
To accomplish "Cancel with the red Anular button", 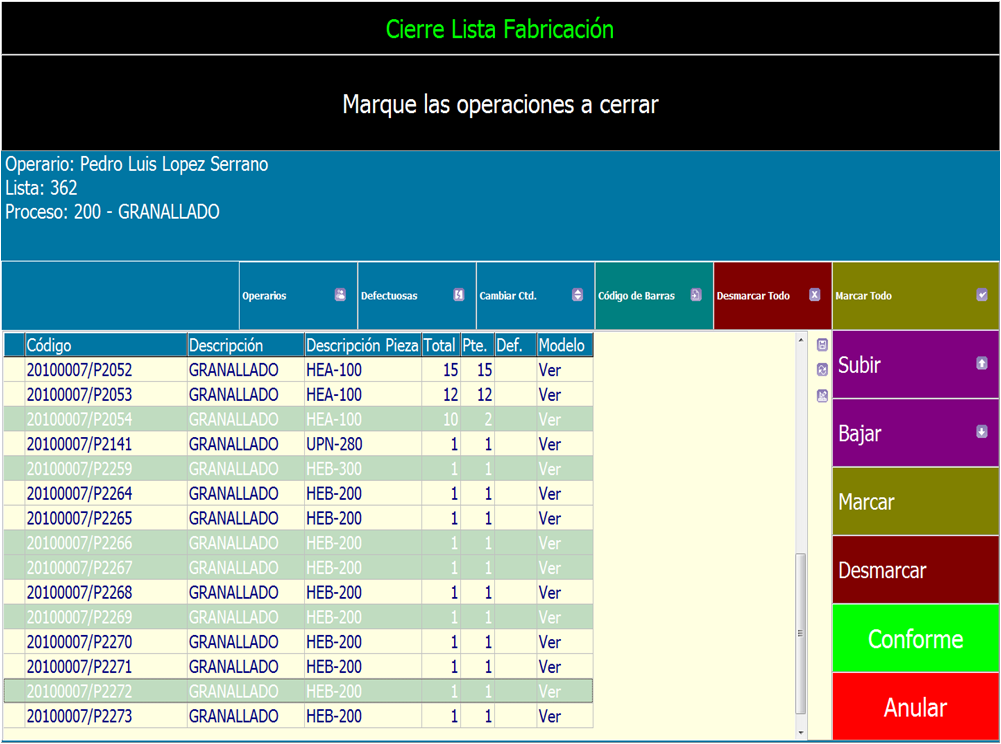I will (915, 708).
